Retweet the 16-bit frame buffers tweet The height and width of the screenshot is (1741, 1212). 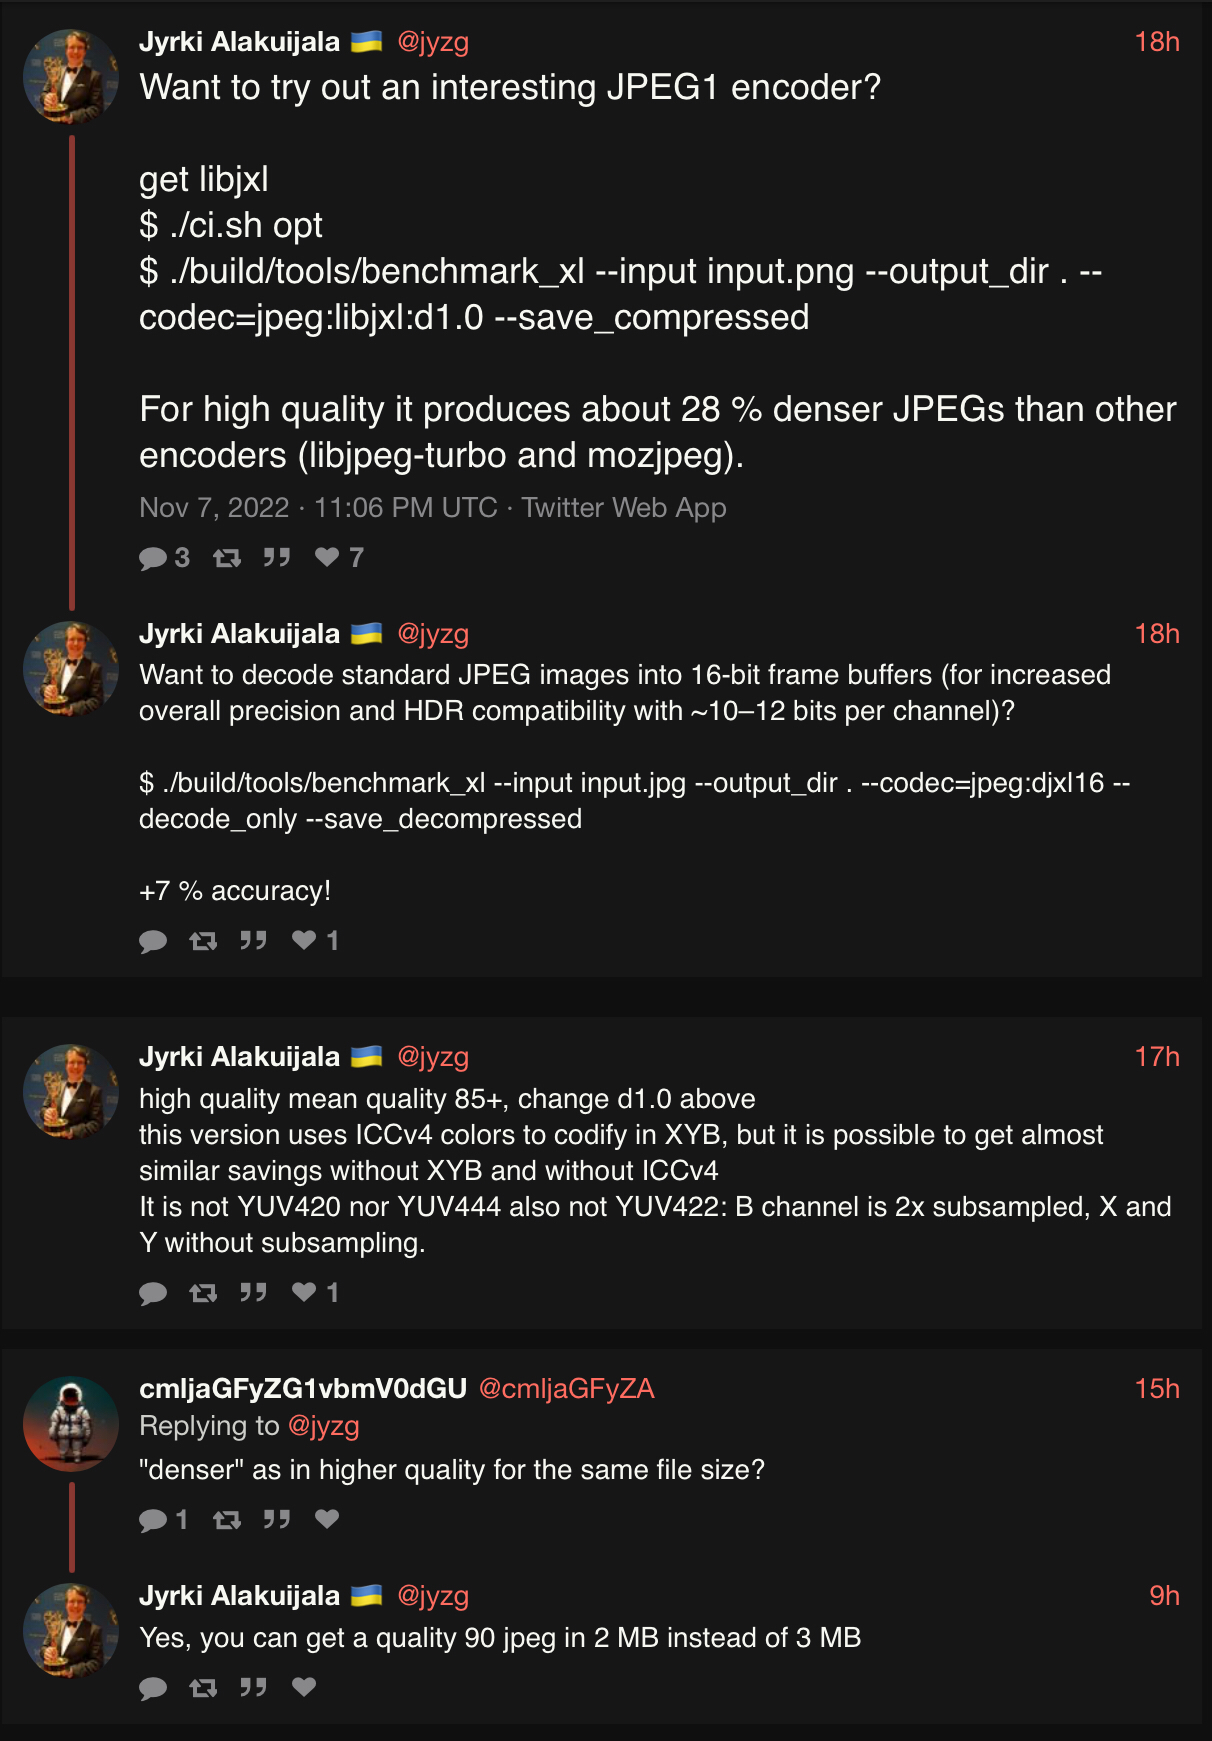click(203, 941)
